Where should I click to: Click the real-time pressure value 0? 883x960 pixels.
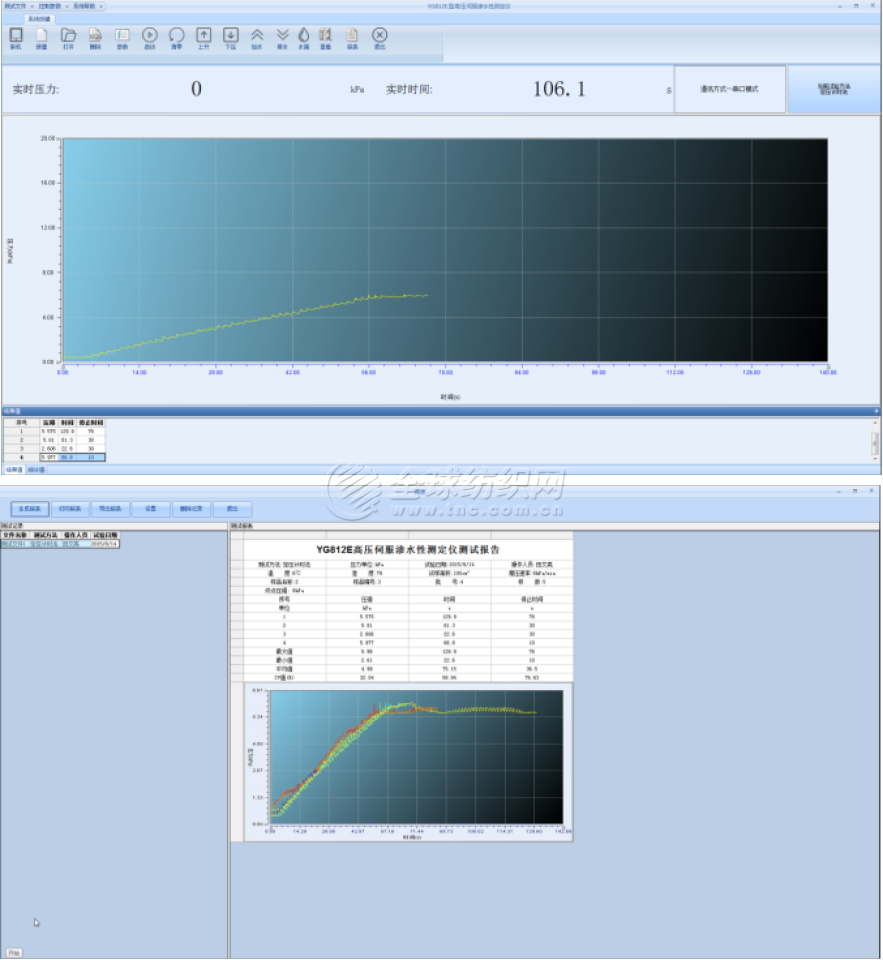(196, 89)
